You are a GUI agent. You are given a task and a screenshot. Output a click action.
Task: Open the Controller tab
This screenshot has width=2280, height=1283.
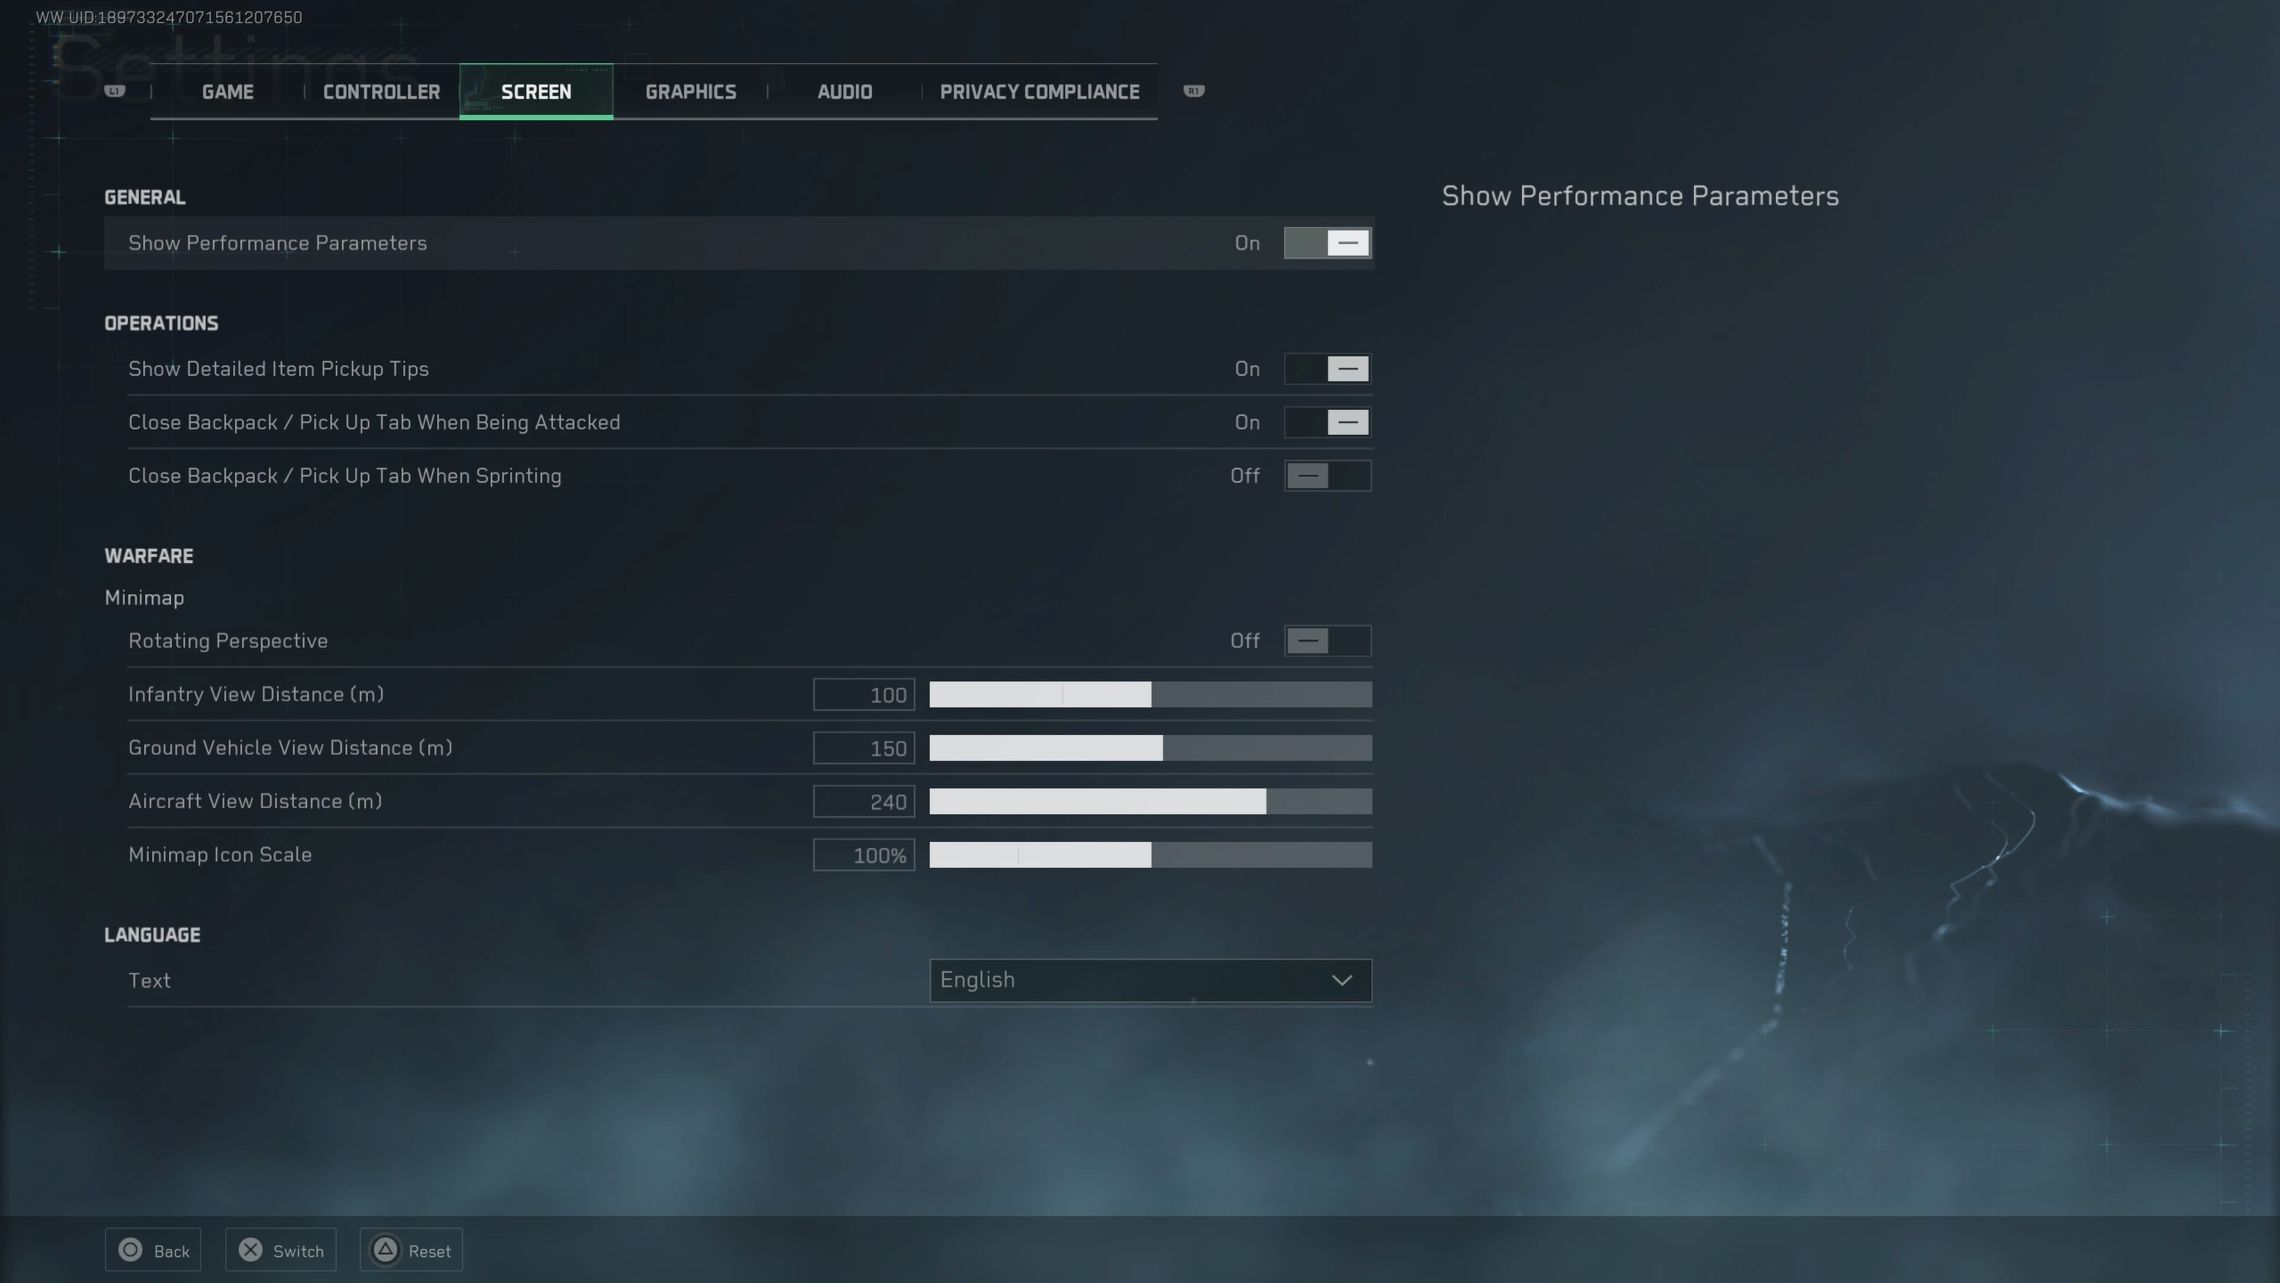tap(381, 92)
